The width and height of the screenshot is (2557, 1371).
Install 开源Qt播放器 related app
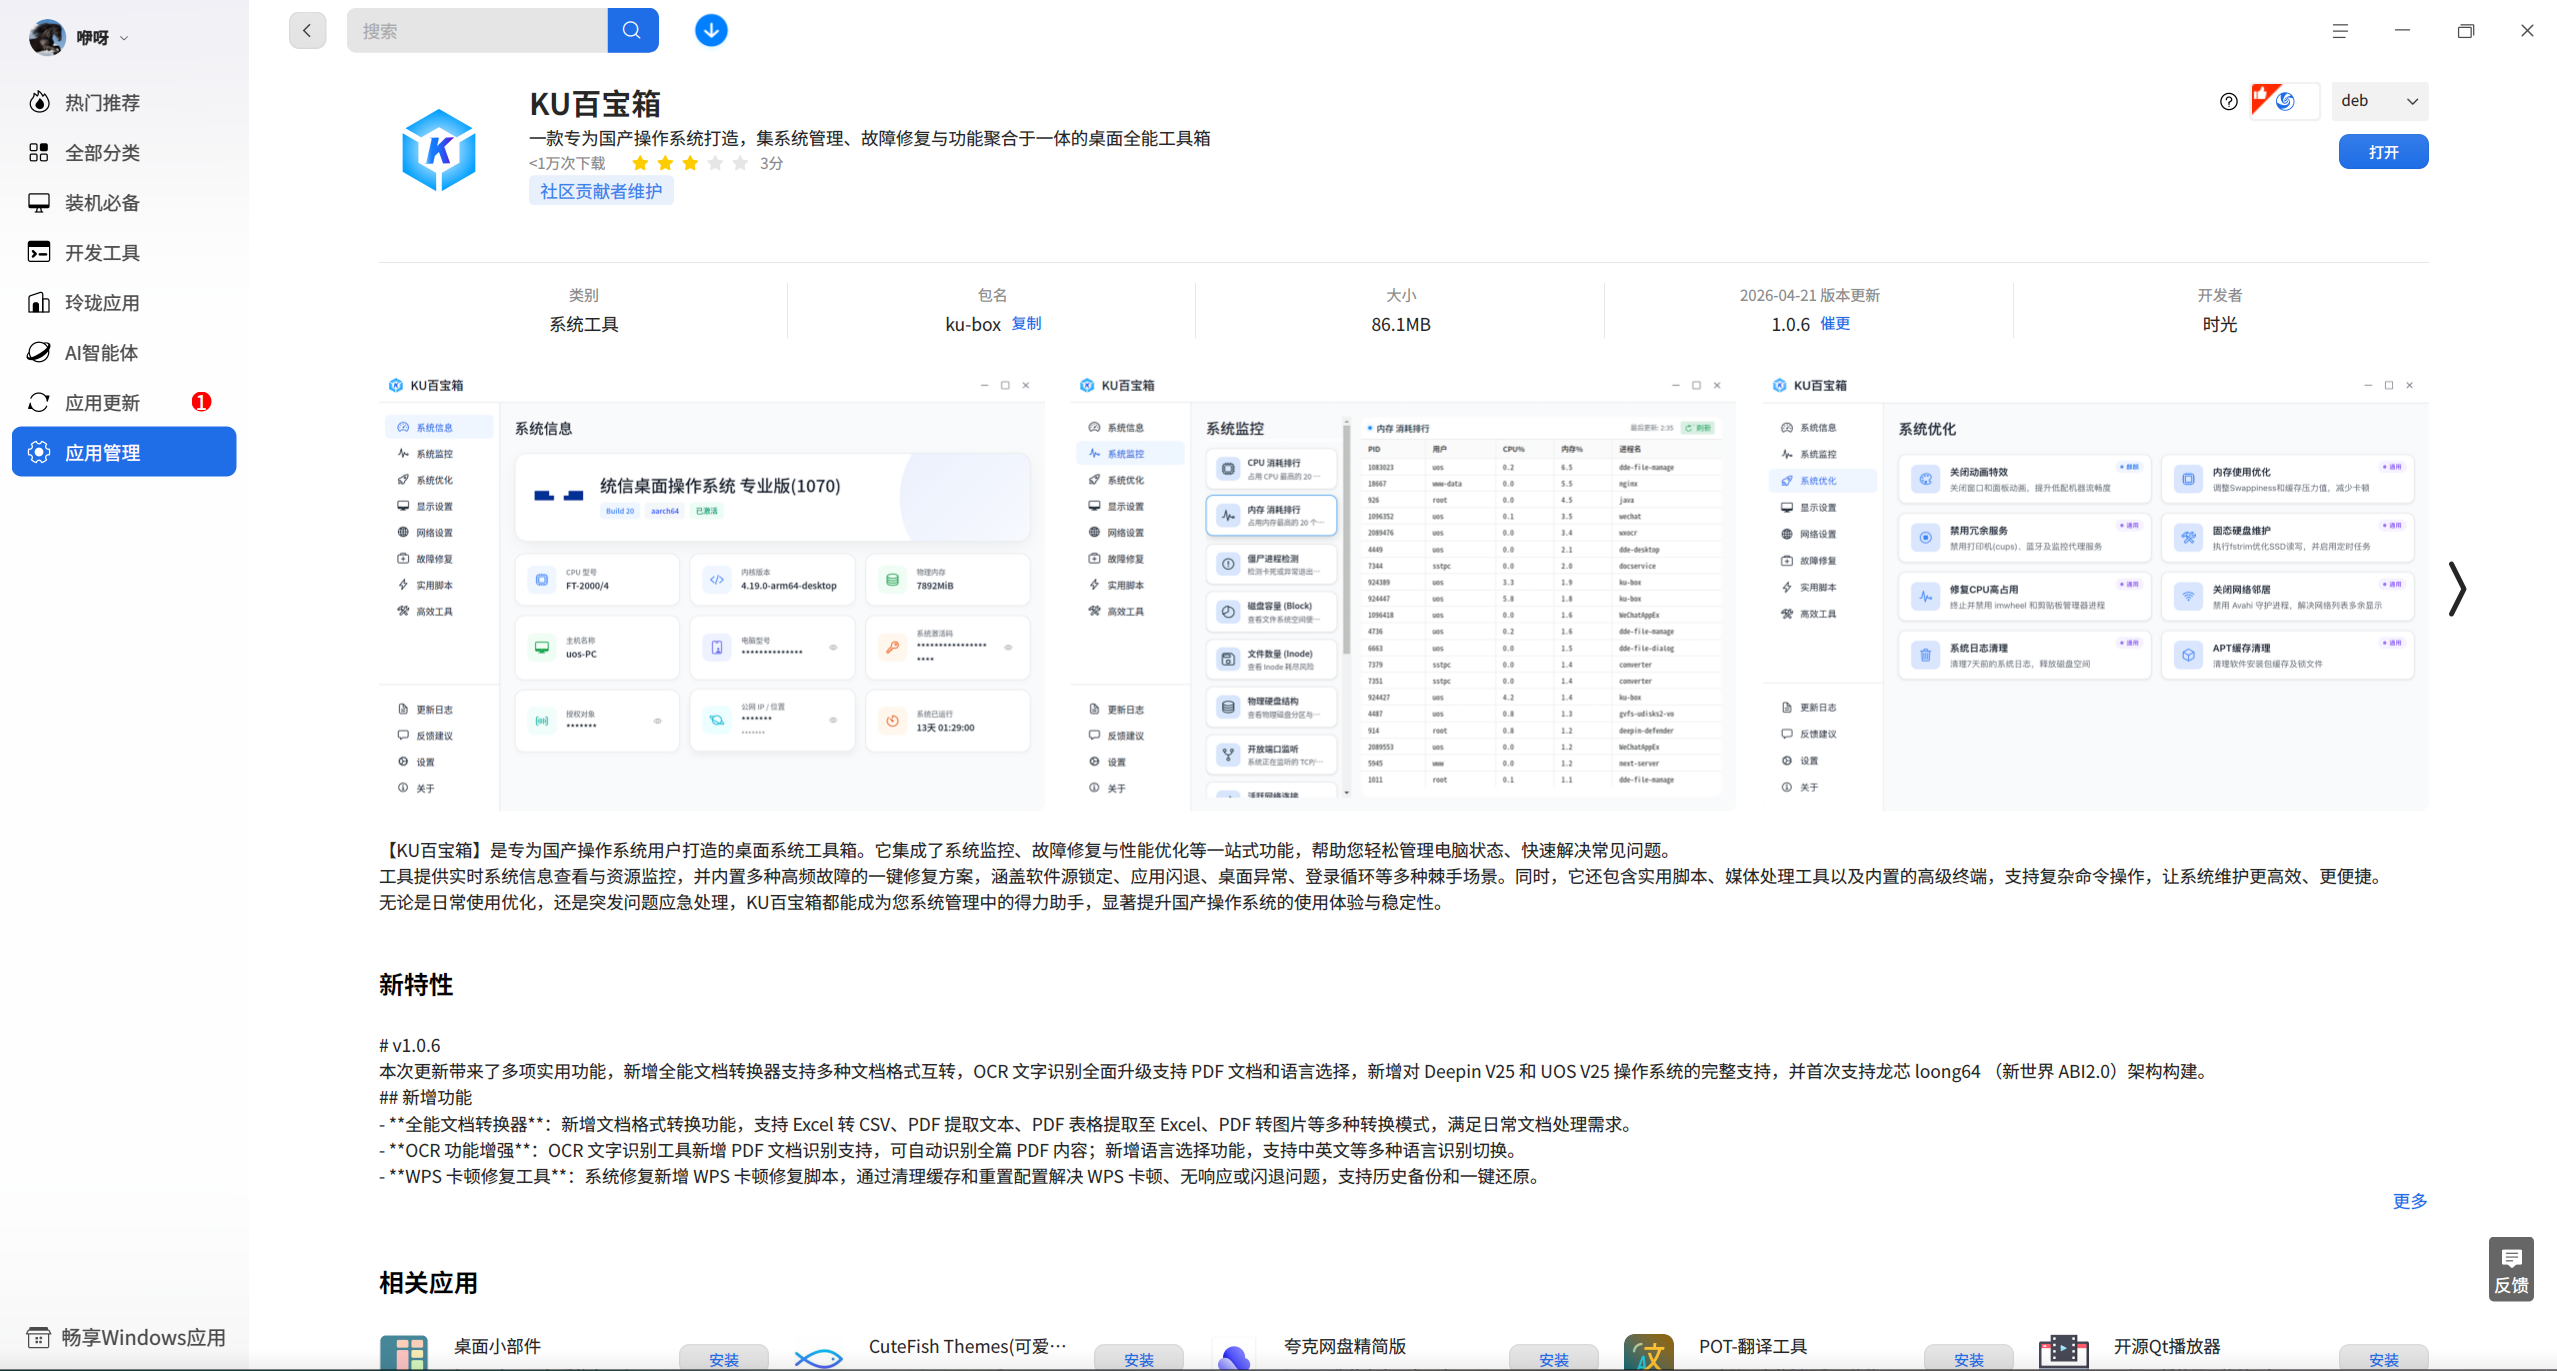(x=2384, y=1359)
